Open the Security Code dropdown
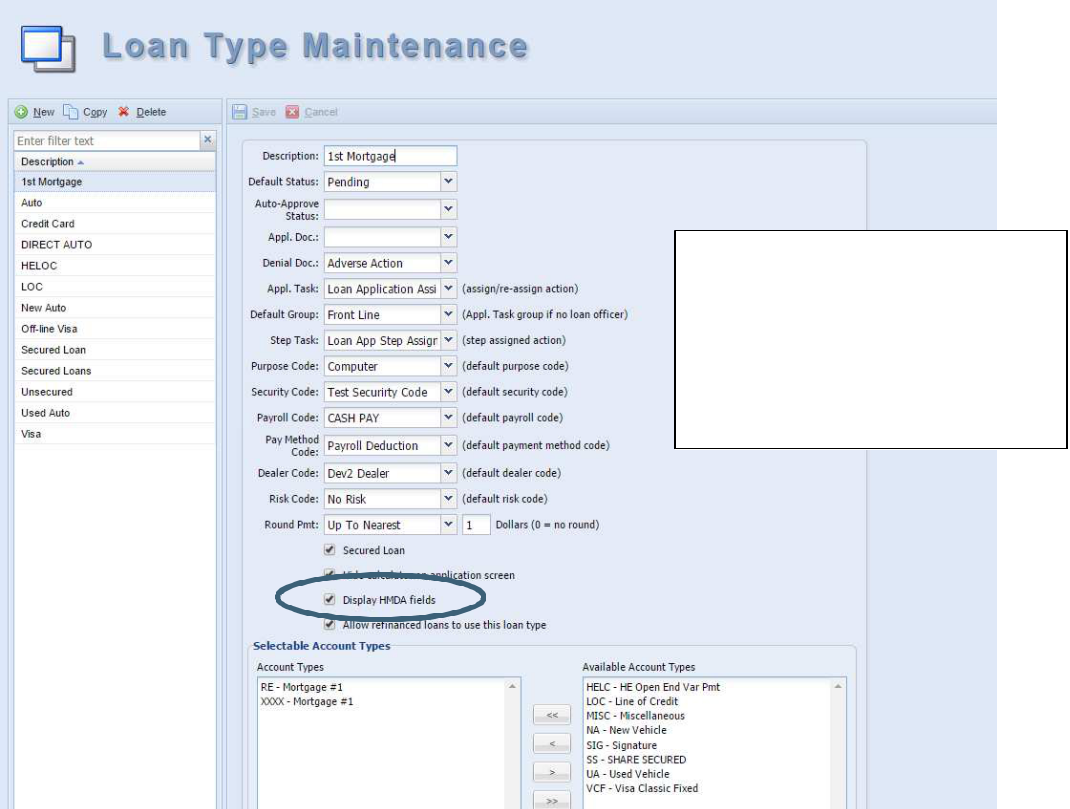Image resolution: width=1070 pixels, height=809 pixels. tap(448, 392)
